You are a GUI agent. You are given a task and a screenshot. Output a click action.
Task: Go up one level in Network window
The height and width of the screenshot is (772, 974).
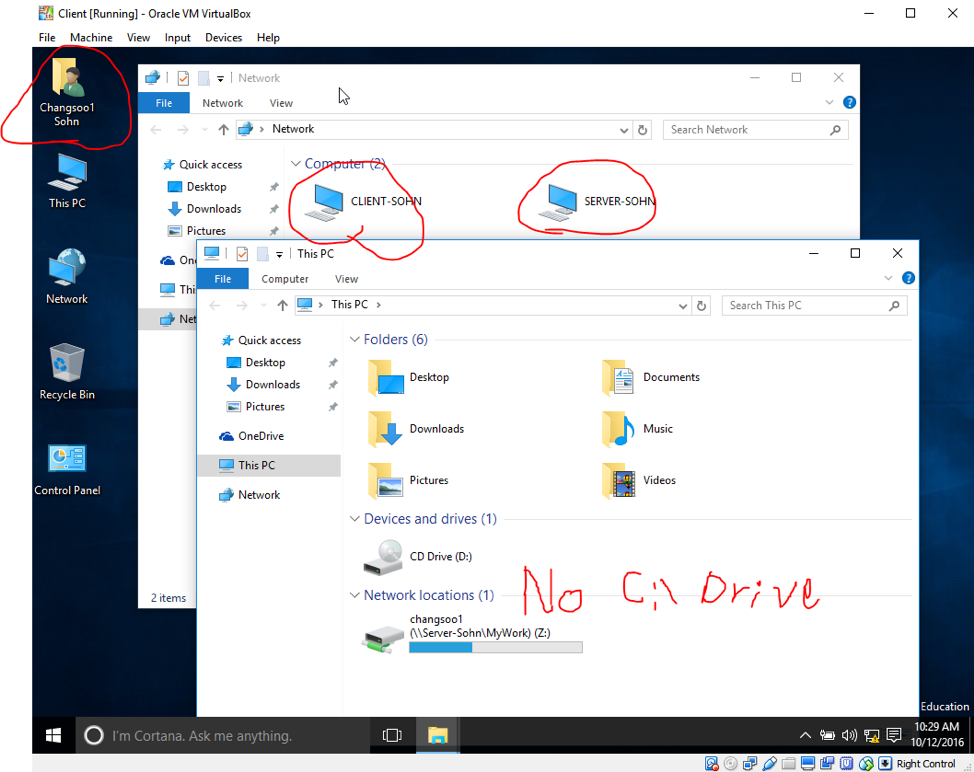coord(224,130)
